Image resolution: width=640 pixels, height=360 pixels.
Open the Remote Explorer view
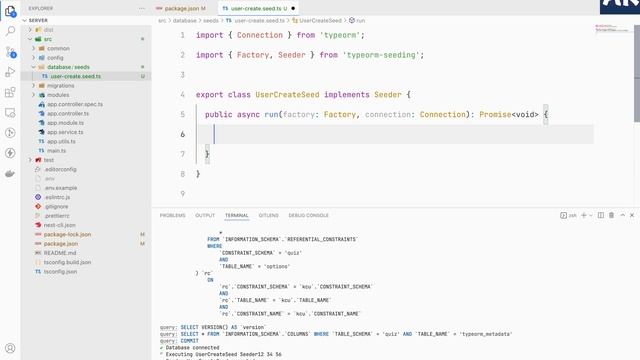click(10, 113)
